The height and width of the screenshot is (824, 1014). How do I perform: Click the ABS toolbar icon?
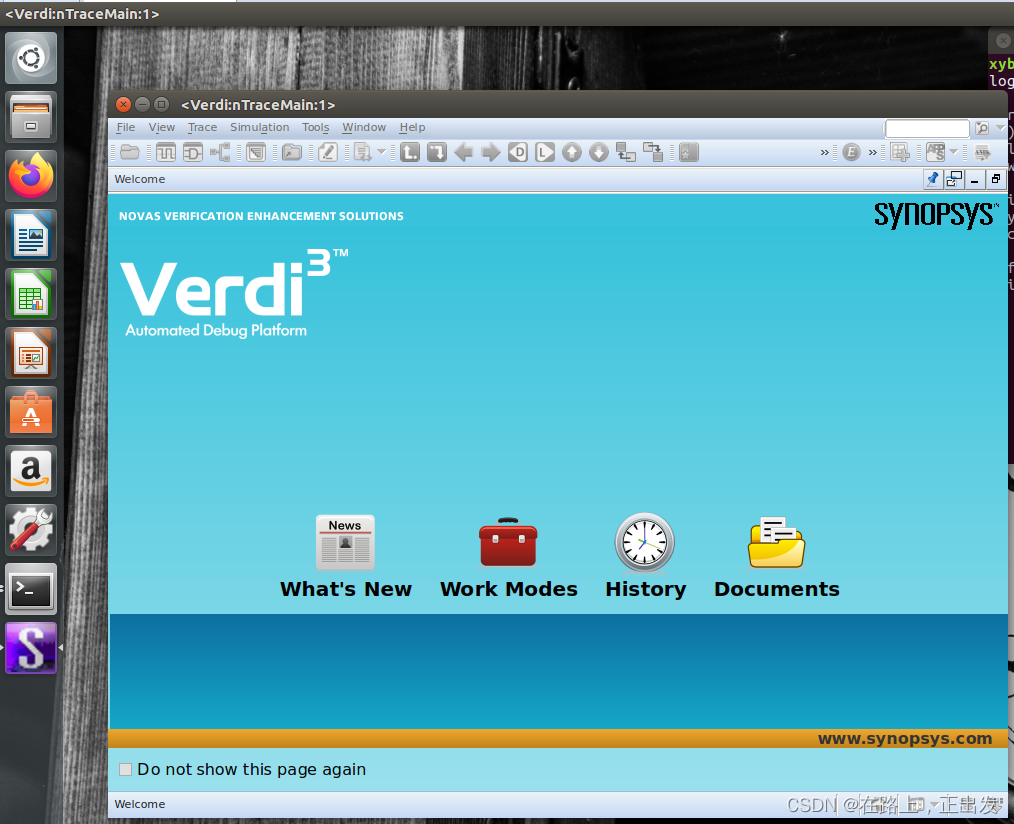(x=936, y=153)
